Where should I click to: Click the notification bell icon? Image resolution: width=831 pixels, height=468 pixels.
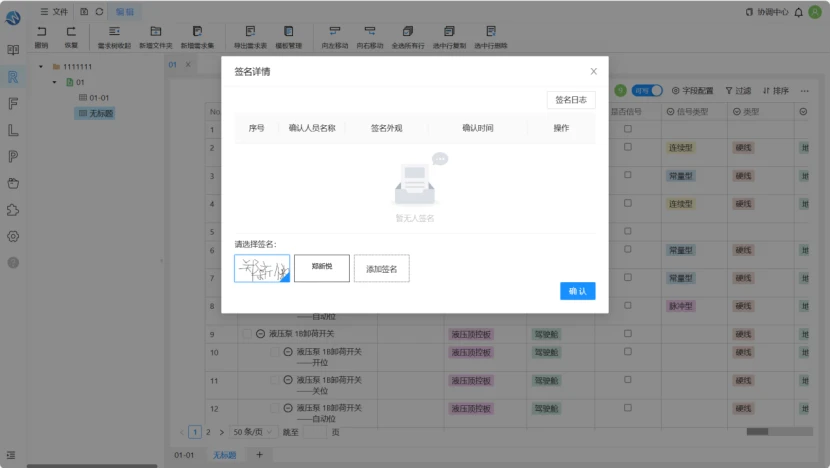(x=798, y=12)
